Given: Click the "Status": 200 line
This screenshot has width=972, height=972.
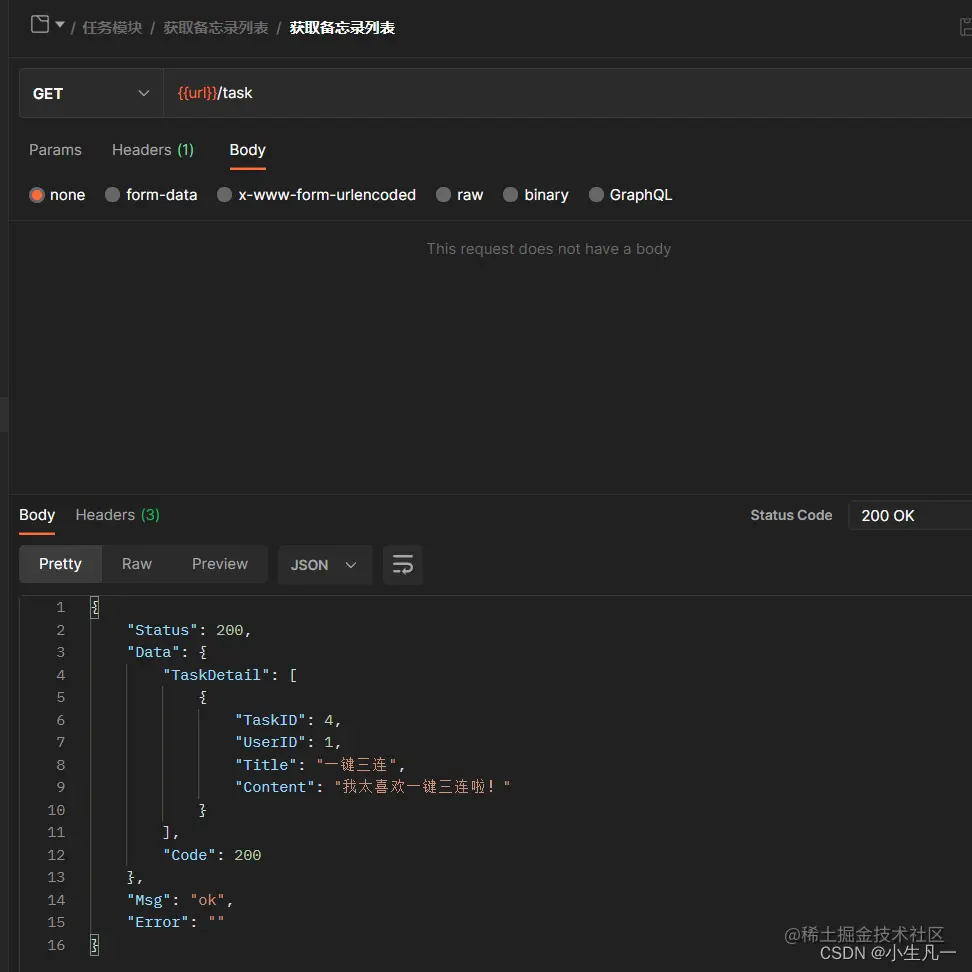Looking at the screenshot, I should click(189, 630).
